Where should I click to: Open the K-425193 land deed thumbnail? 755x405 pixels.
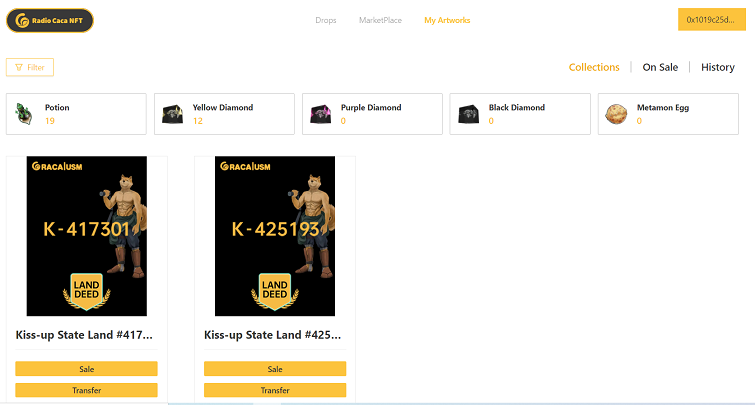coord(275,236)
